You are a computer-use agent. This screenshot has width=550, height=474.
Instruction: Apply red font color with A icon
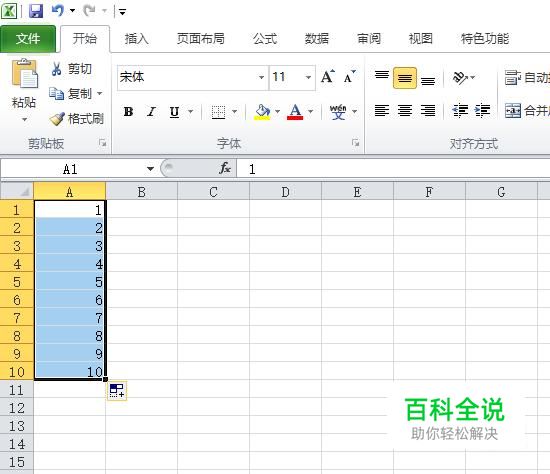pos(295,112)
